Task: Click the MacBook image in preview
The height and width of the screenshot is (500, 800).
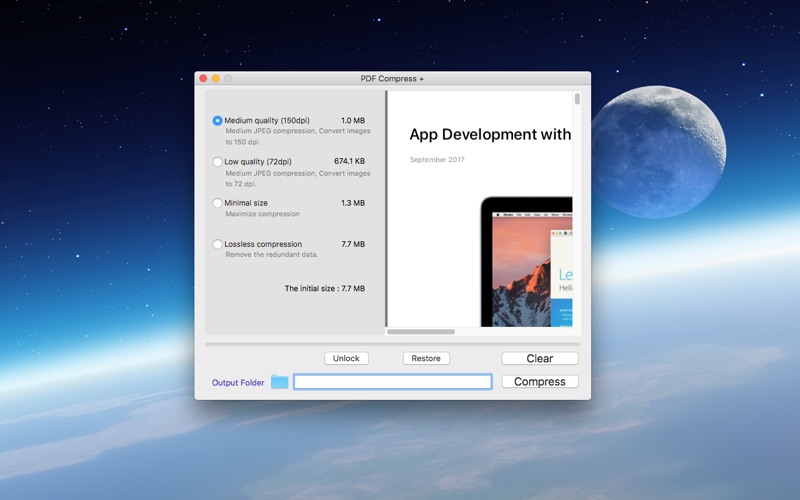Action: (527, 262)
